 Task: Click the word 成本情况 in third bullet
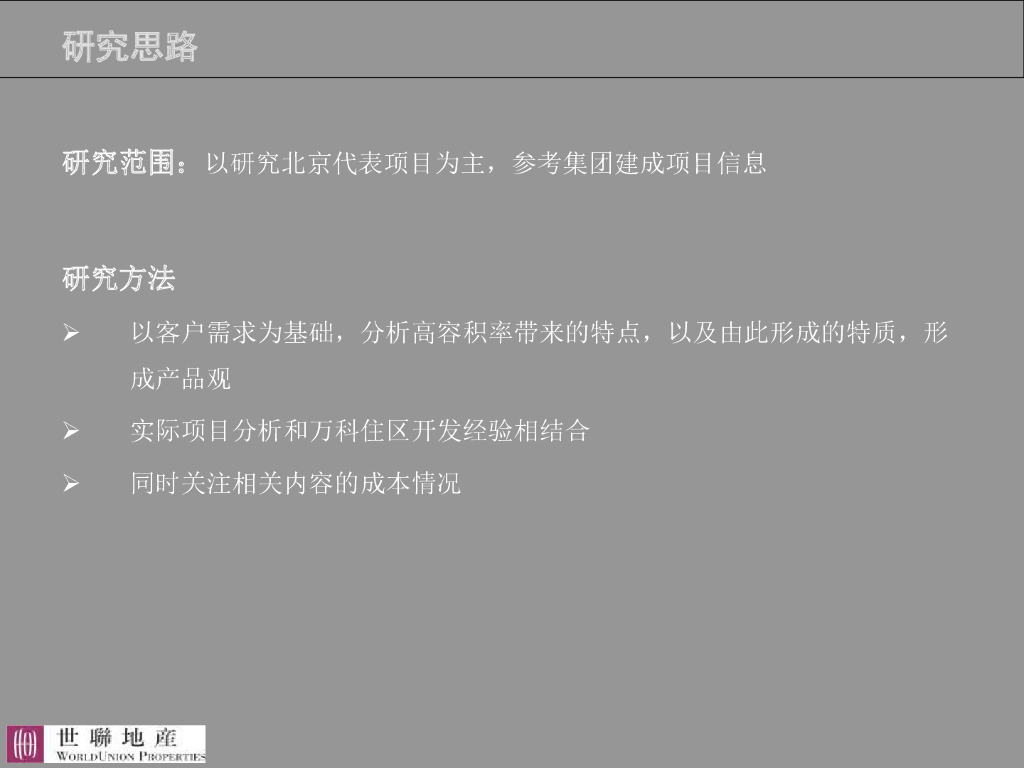coord(411,484)
